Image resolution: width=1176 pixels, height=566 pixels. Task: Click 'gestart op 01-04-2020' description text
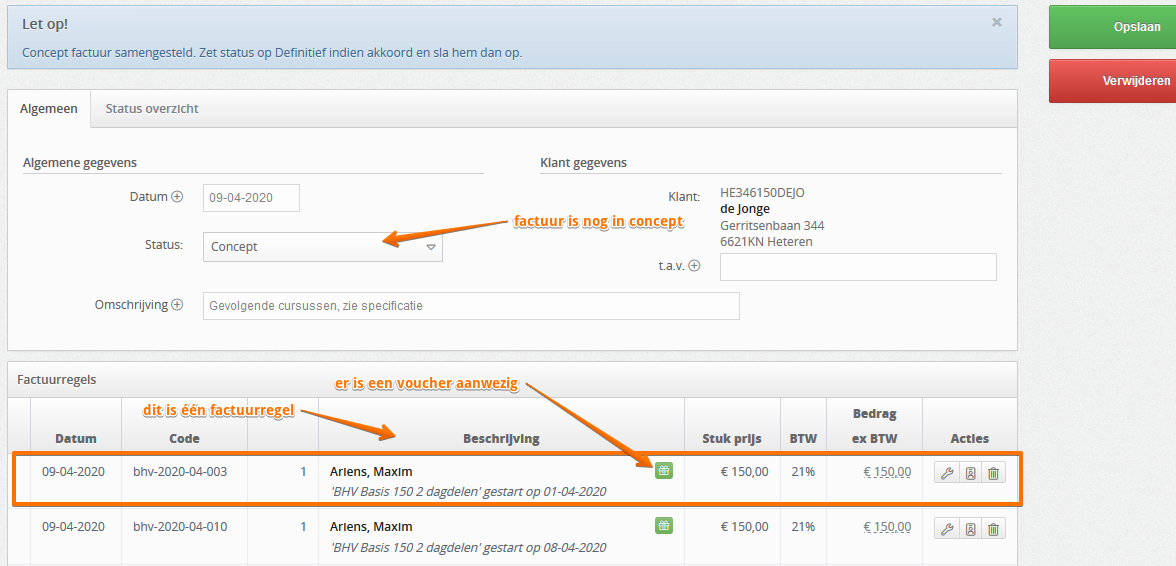(544, 492)
